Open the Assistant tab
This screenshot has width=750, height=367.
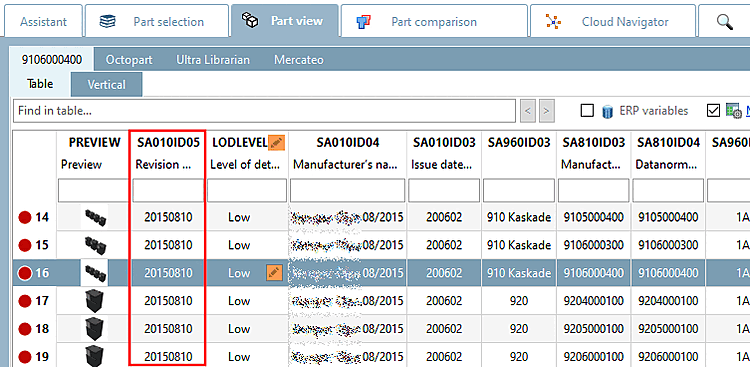pos(44,22)
